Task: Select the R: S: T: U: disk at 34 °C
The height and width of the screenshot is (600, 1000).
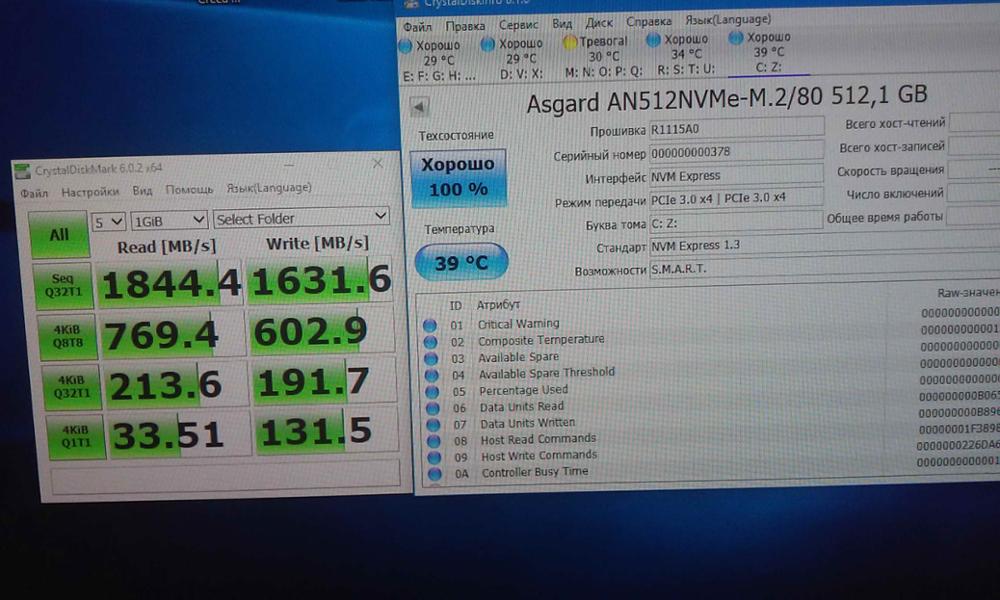Action: [686, 54]
